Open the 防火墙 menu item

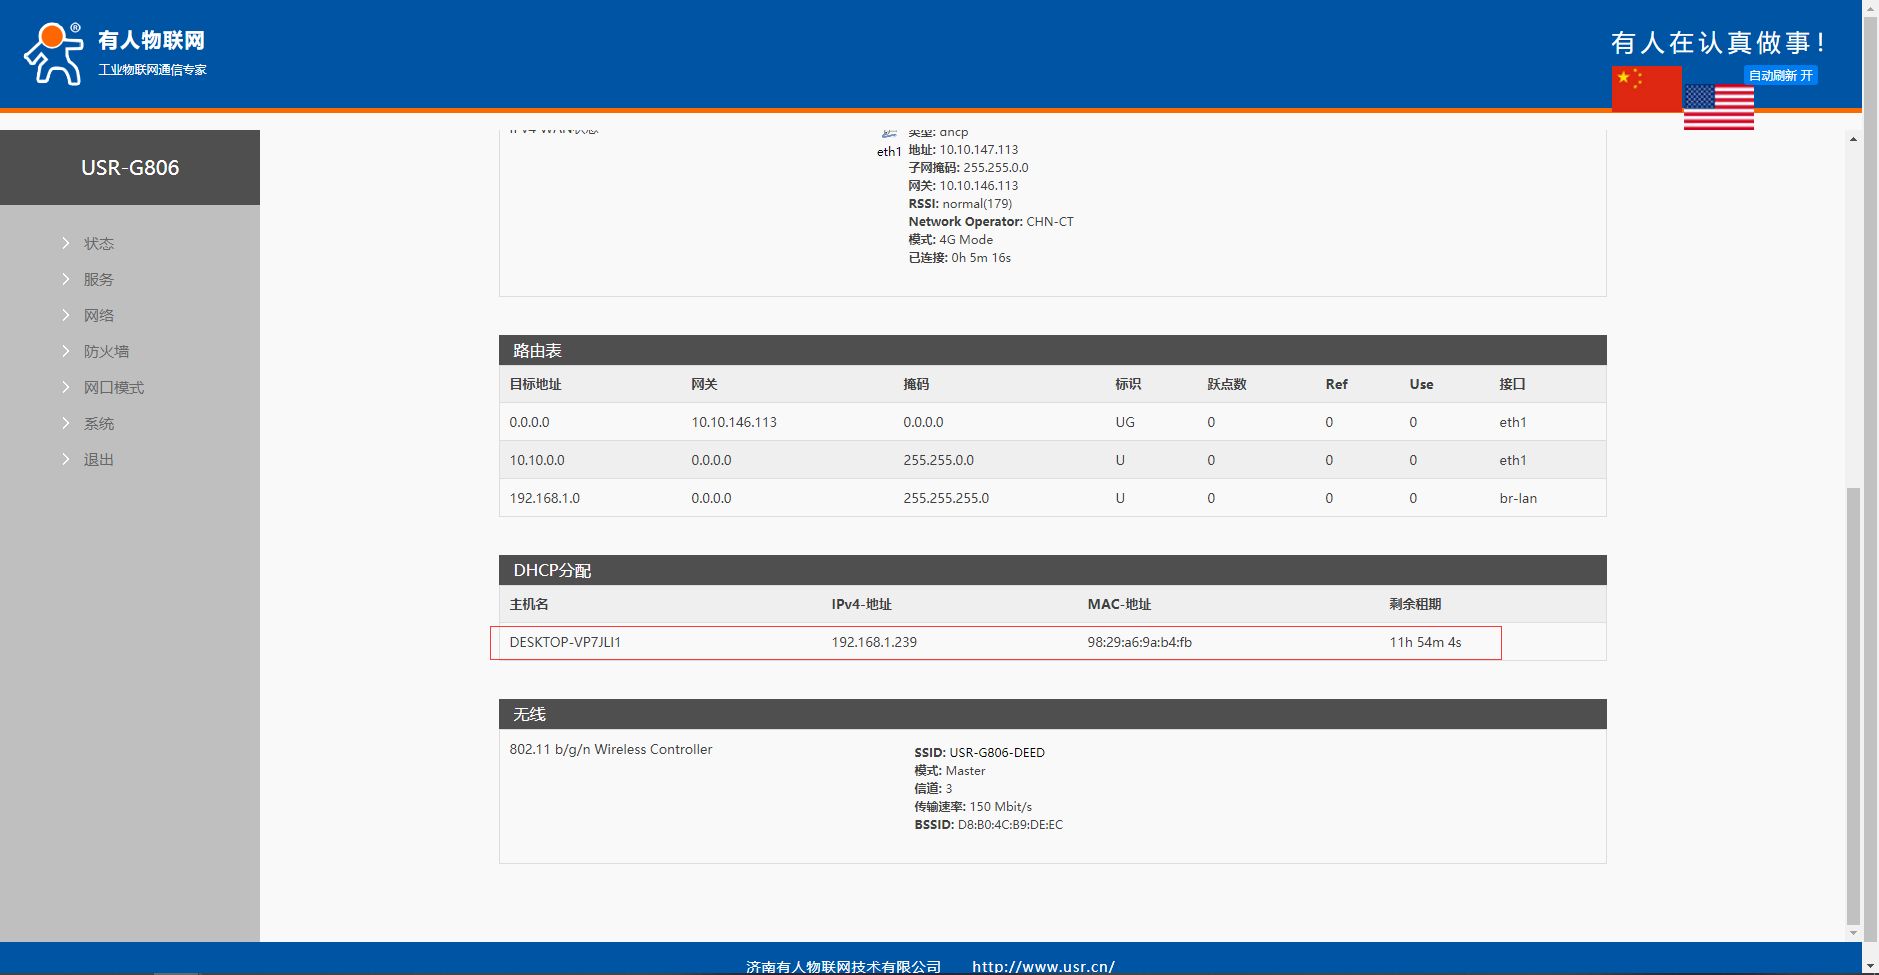(106, 351)
